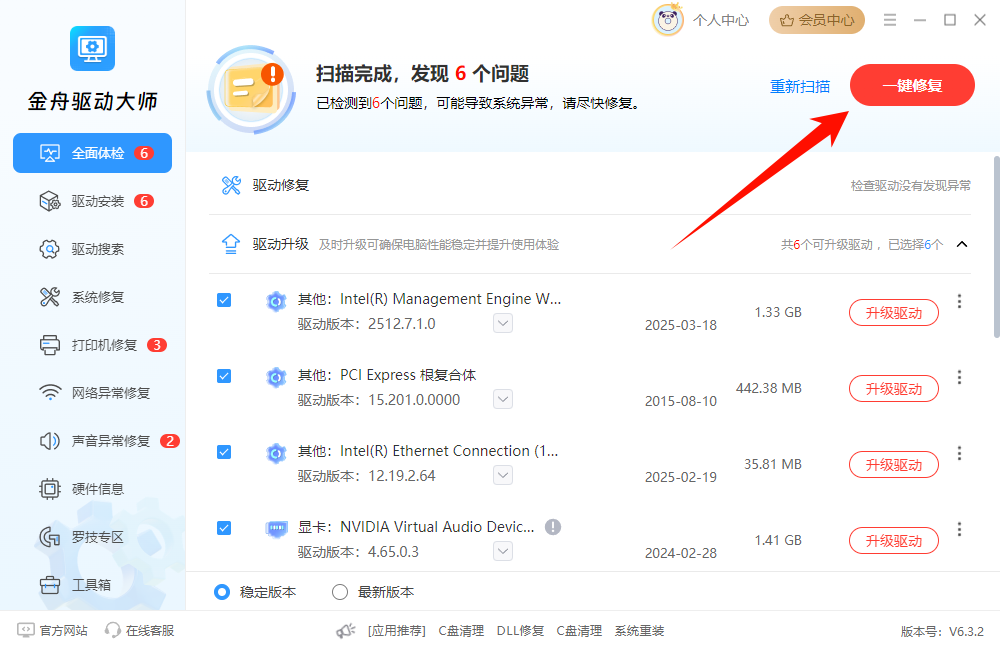The width and height of the screenshot is (1000, 650).
Task: Click the 声音异常修复 speaker icon
Action: (x=50, y=441)
